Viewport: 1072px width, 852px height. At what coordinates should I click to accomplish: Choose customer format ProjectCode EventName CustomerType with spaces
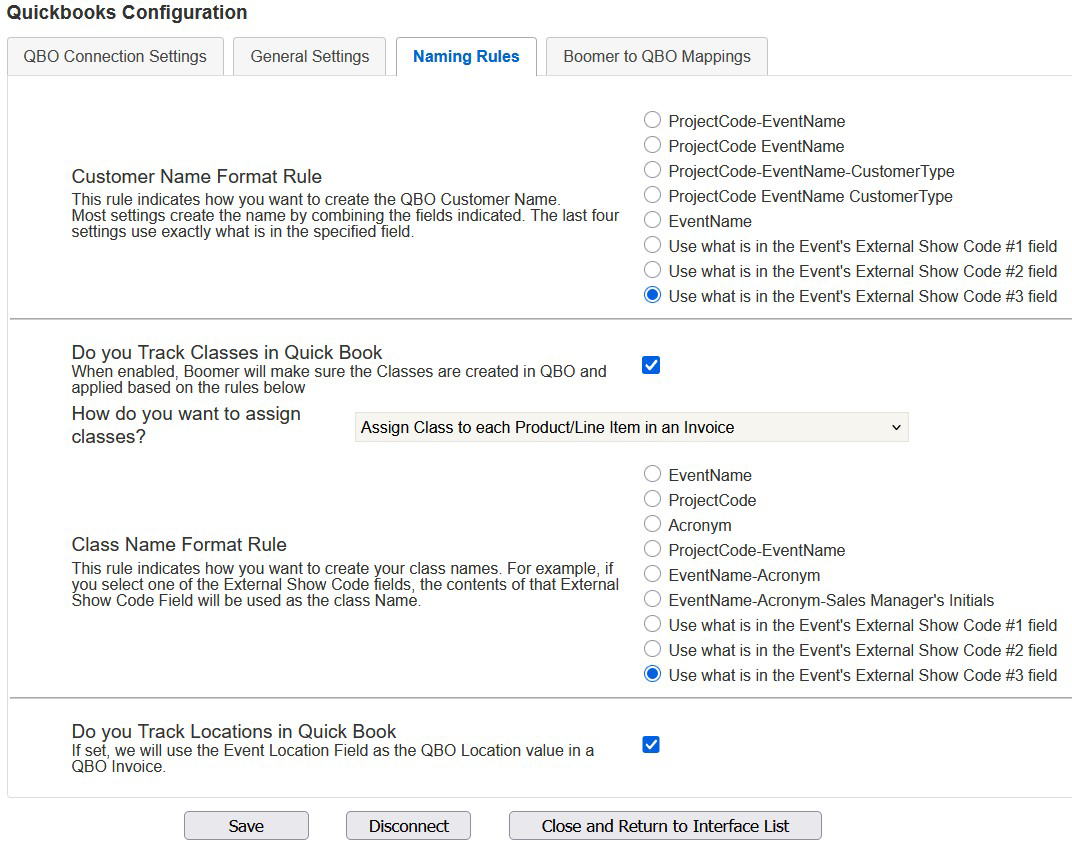[652, 196]
